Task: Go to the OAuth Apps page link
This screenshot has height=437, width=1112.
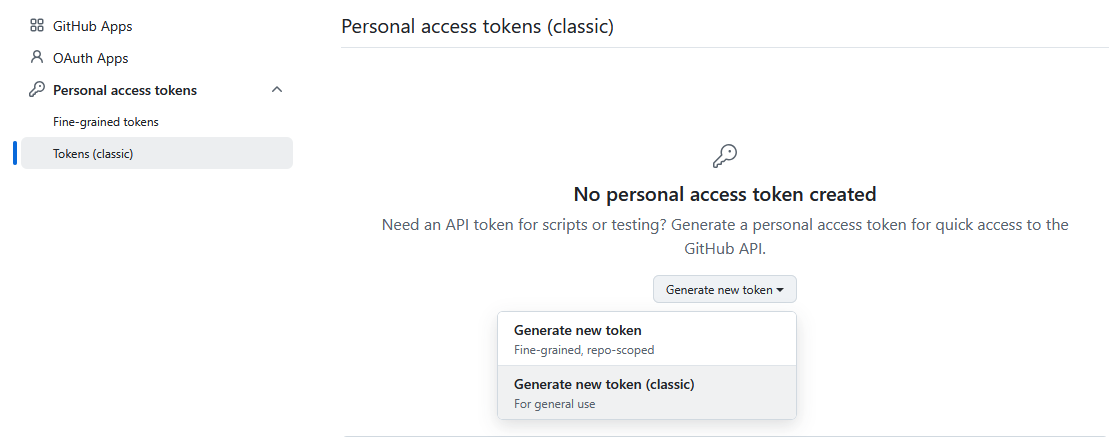Action: tap(90, 58)
